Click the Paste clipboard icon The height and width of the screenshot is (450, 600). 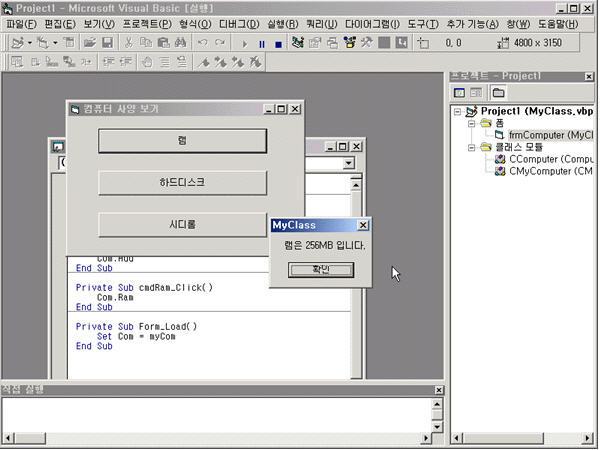coord(163,43)
